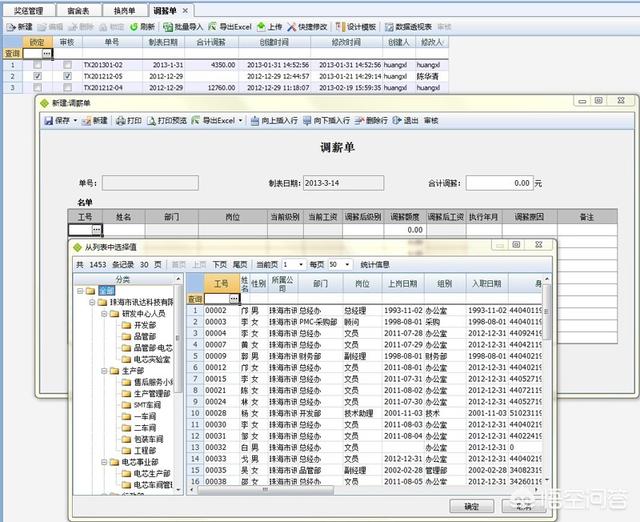
Task: Click 确定 button in selection dialog
Action: 471,506
